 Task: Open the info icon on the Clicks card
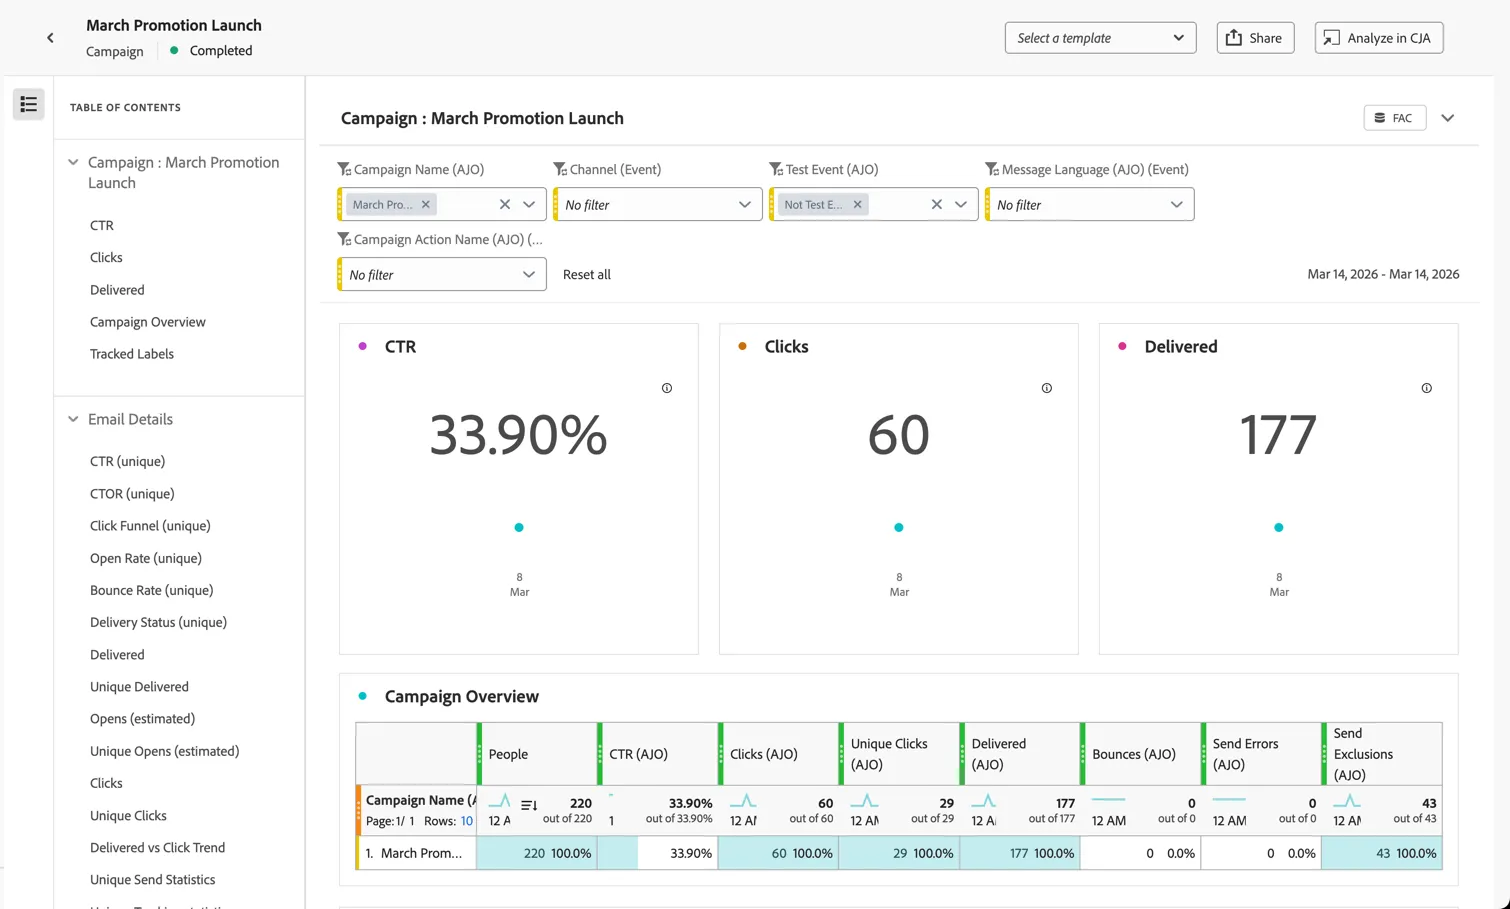pyautogui.click(x=1047, y=388)
